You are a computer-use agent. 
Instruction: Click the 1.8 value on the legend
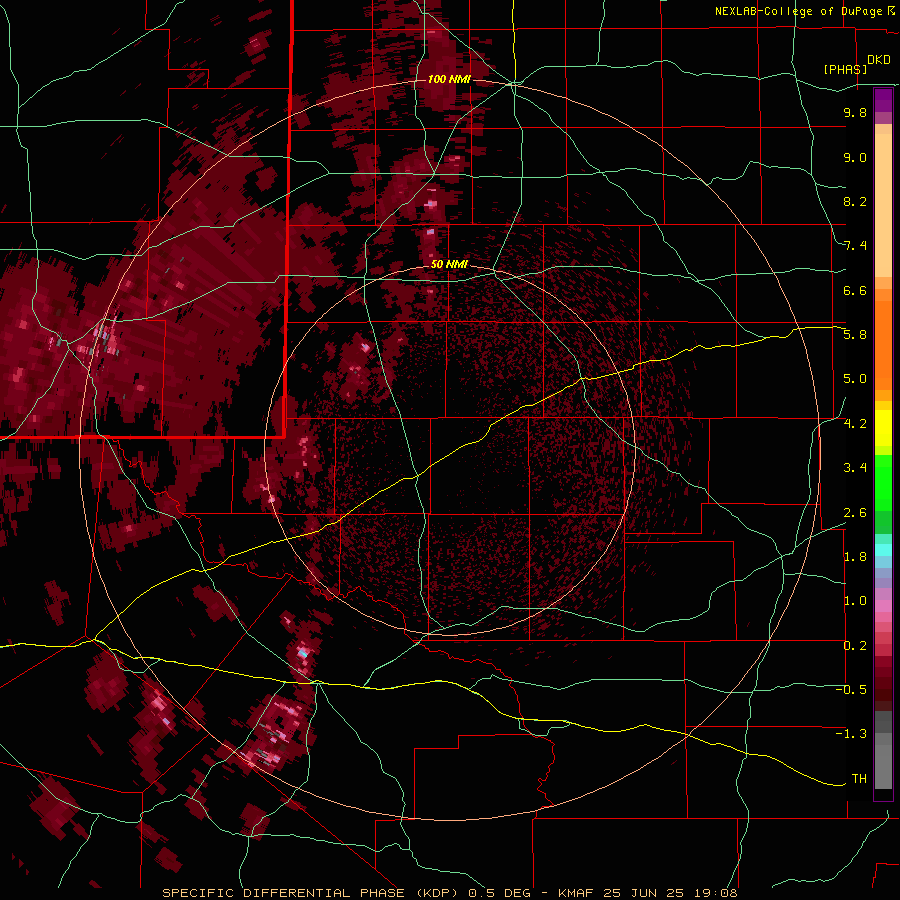[x=855, y=557]
